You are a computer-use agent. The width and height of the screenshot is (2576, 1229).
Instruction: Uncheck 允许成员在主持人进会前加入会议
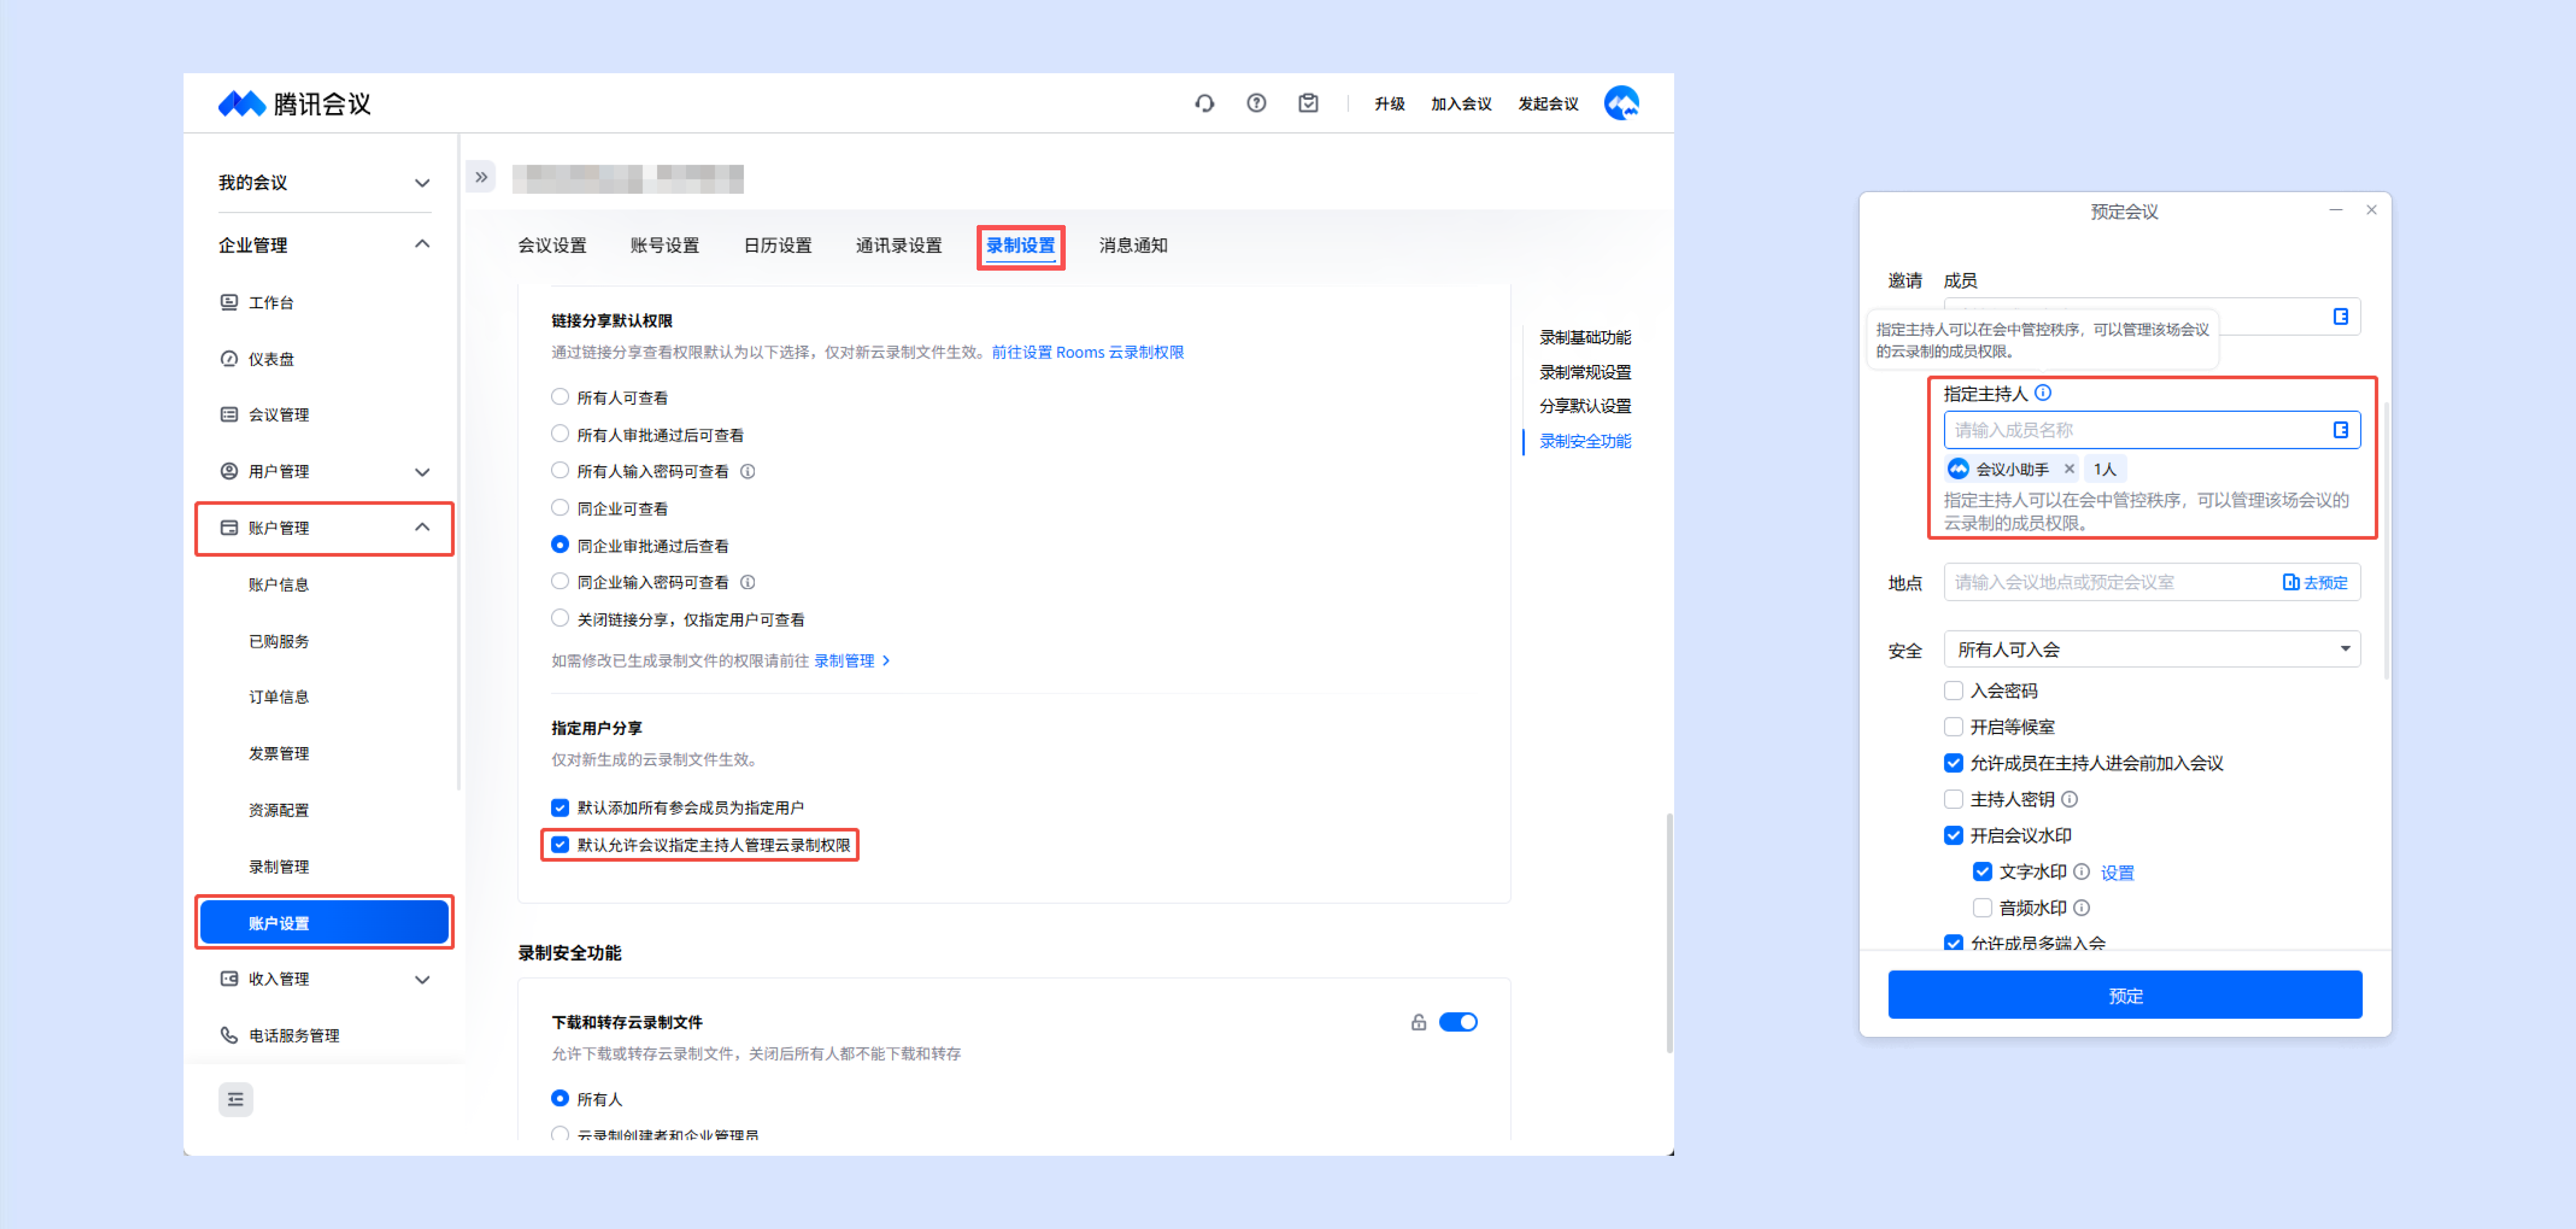point(1953,763)
